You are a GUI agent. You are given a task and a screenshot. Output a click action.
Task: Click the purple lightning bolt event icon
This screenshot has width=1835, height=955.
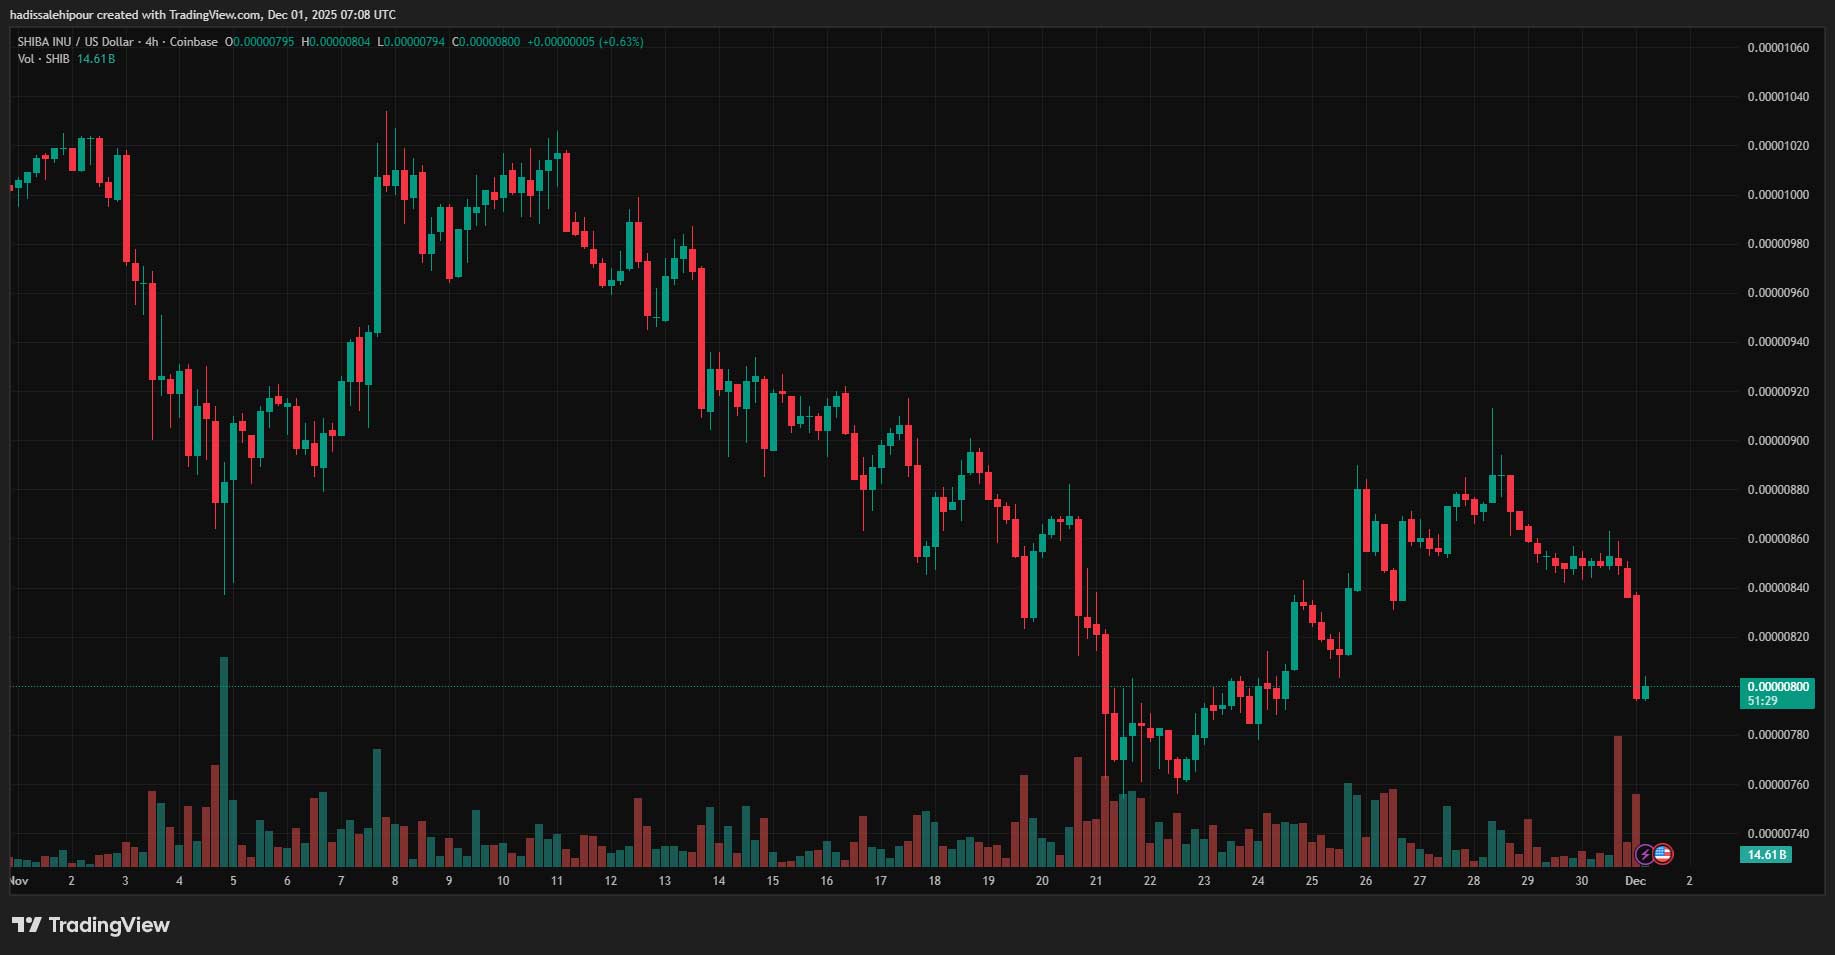1644,855
